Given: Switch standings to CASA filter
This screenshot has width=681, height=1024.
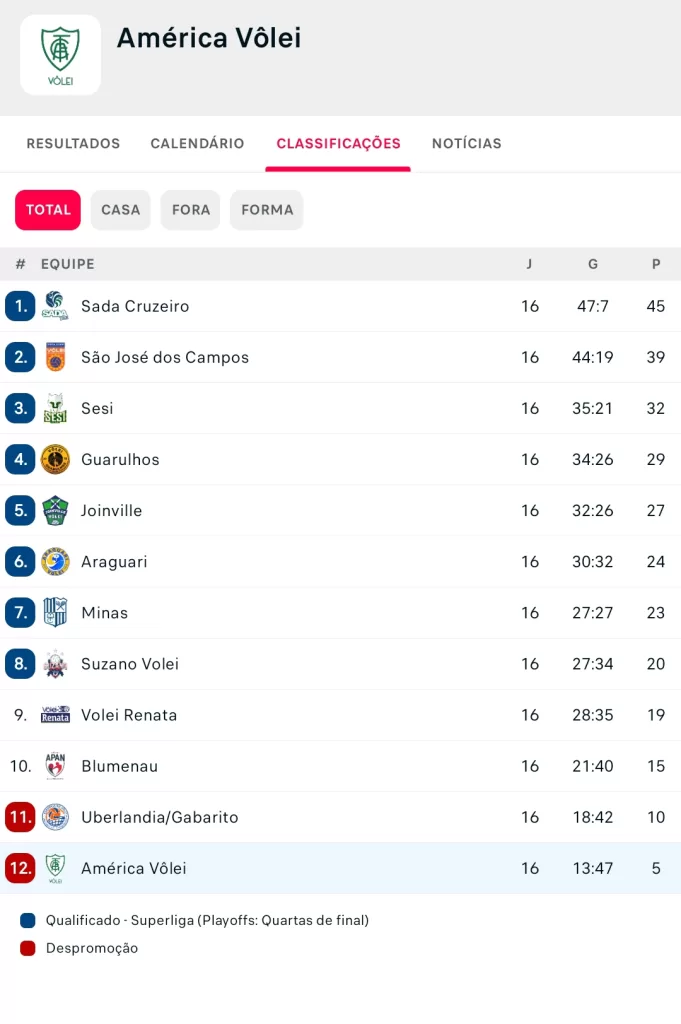Looking at the screenshot, I should click(x=120, y=210).
